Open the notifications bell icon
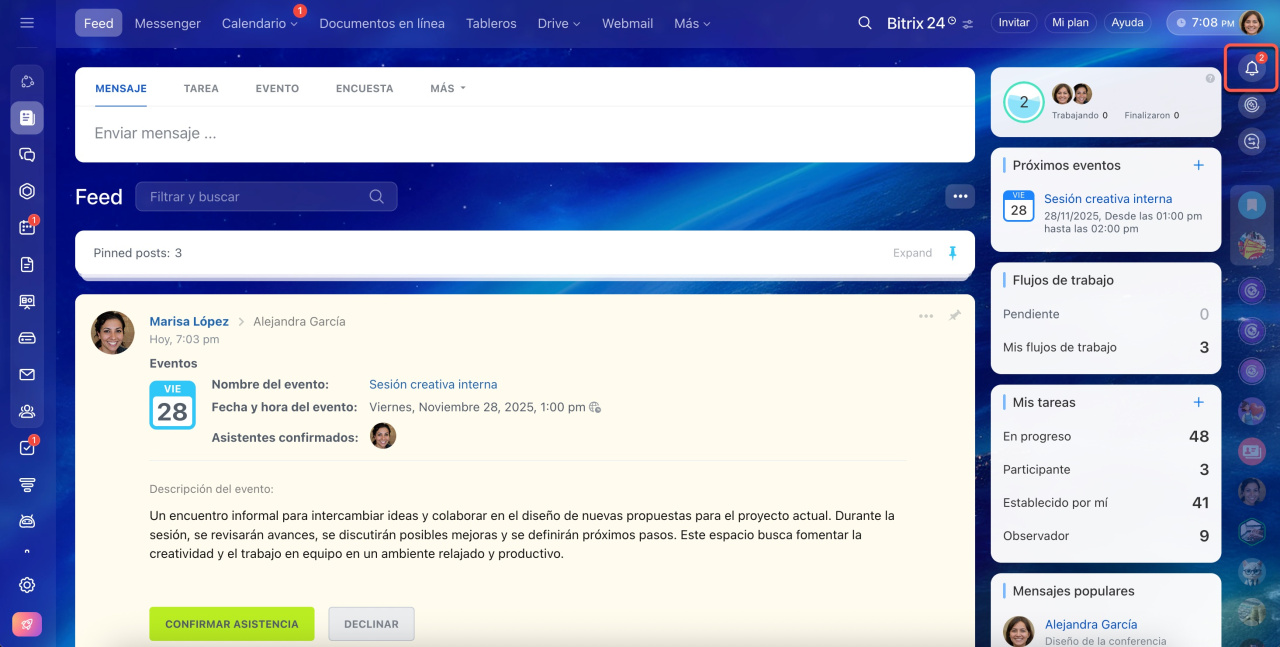The height and width of the screenshot is (647, 1280). (x=1251, y=69)
